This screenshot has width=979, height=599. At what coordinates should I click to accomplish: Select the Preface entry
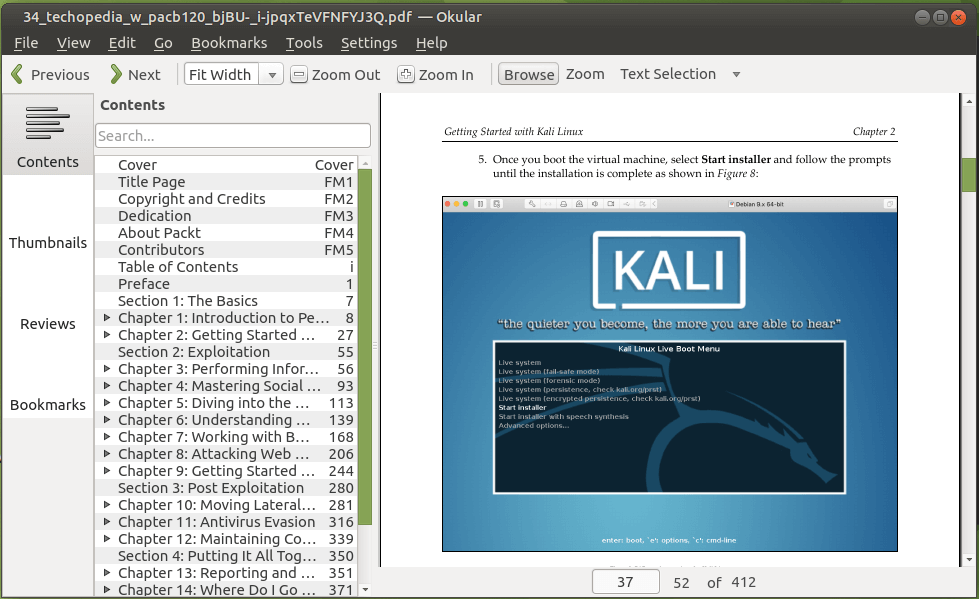coord(226,284)
